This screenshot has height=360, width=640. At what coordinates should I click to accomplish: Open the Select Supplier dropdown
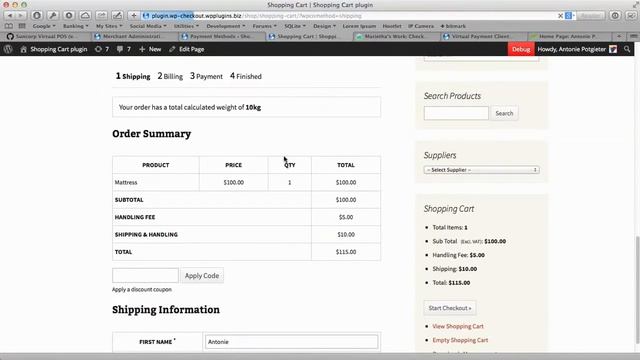(x=482, y=170)
